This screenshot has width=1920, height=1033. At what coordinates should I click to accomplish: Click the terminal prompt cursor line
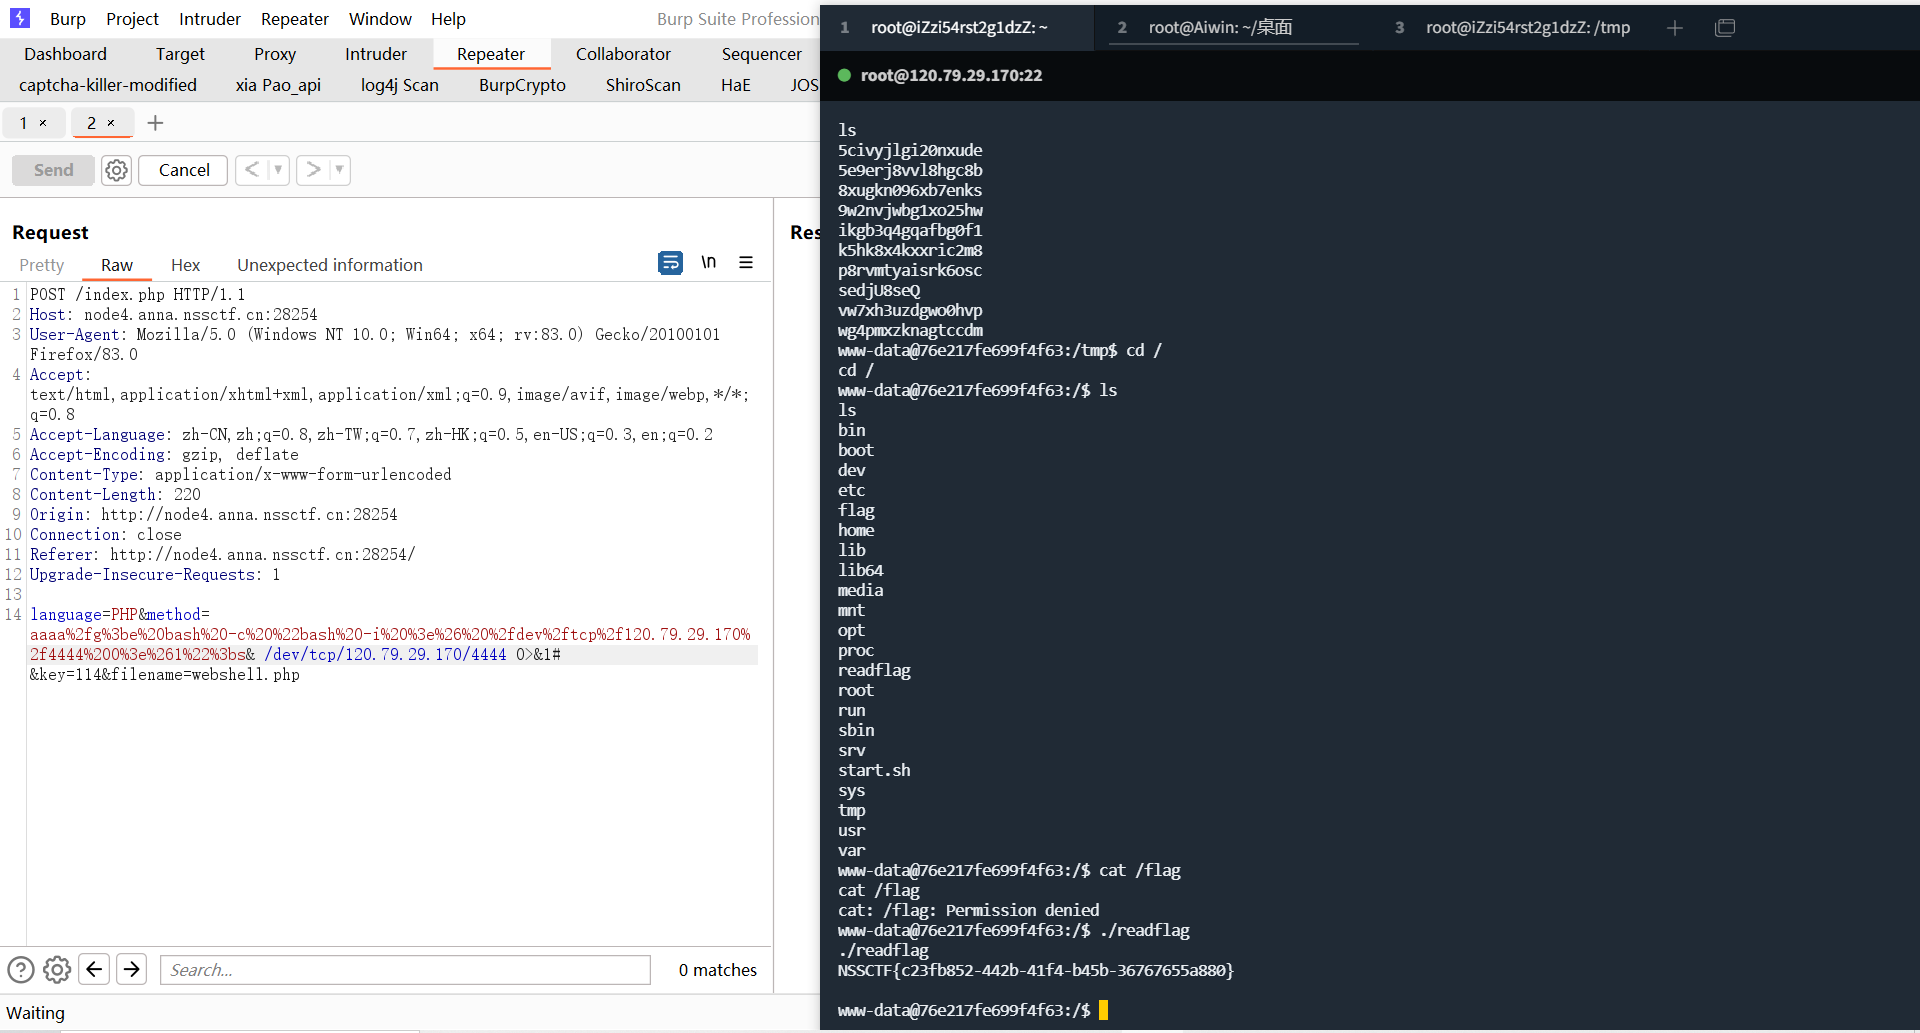(x=972, y=1010)
